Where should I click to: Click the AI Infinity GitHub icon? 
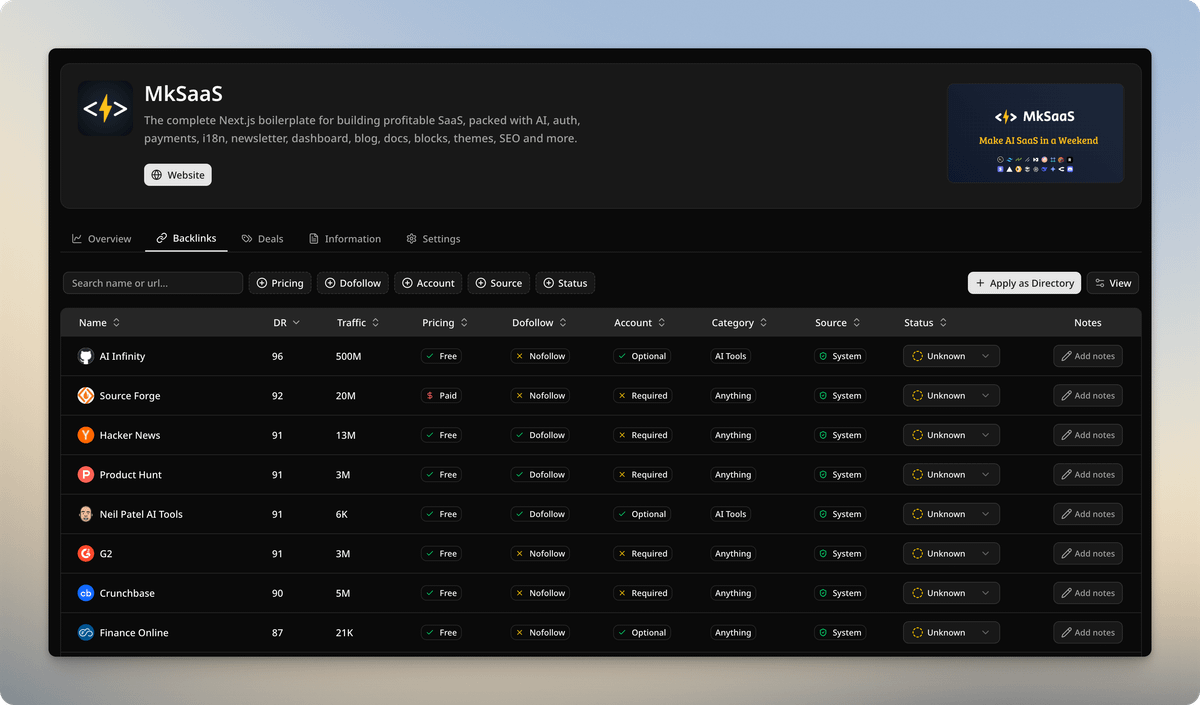[x=85, y=356]
